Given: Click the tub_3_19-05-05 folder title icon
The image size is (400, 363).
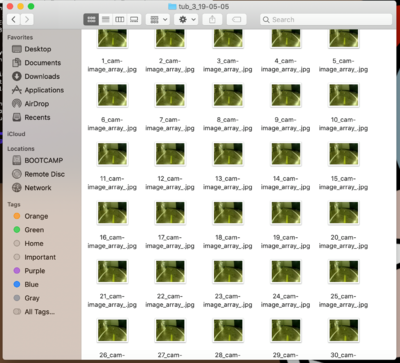Looking at the screenshot, I should tap(172, 6).
